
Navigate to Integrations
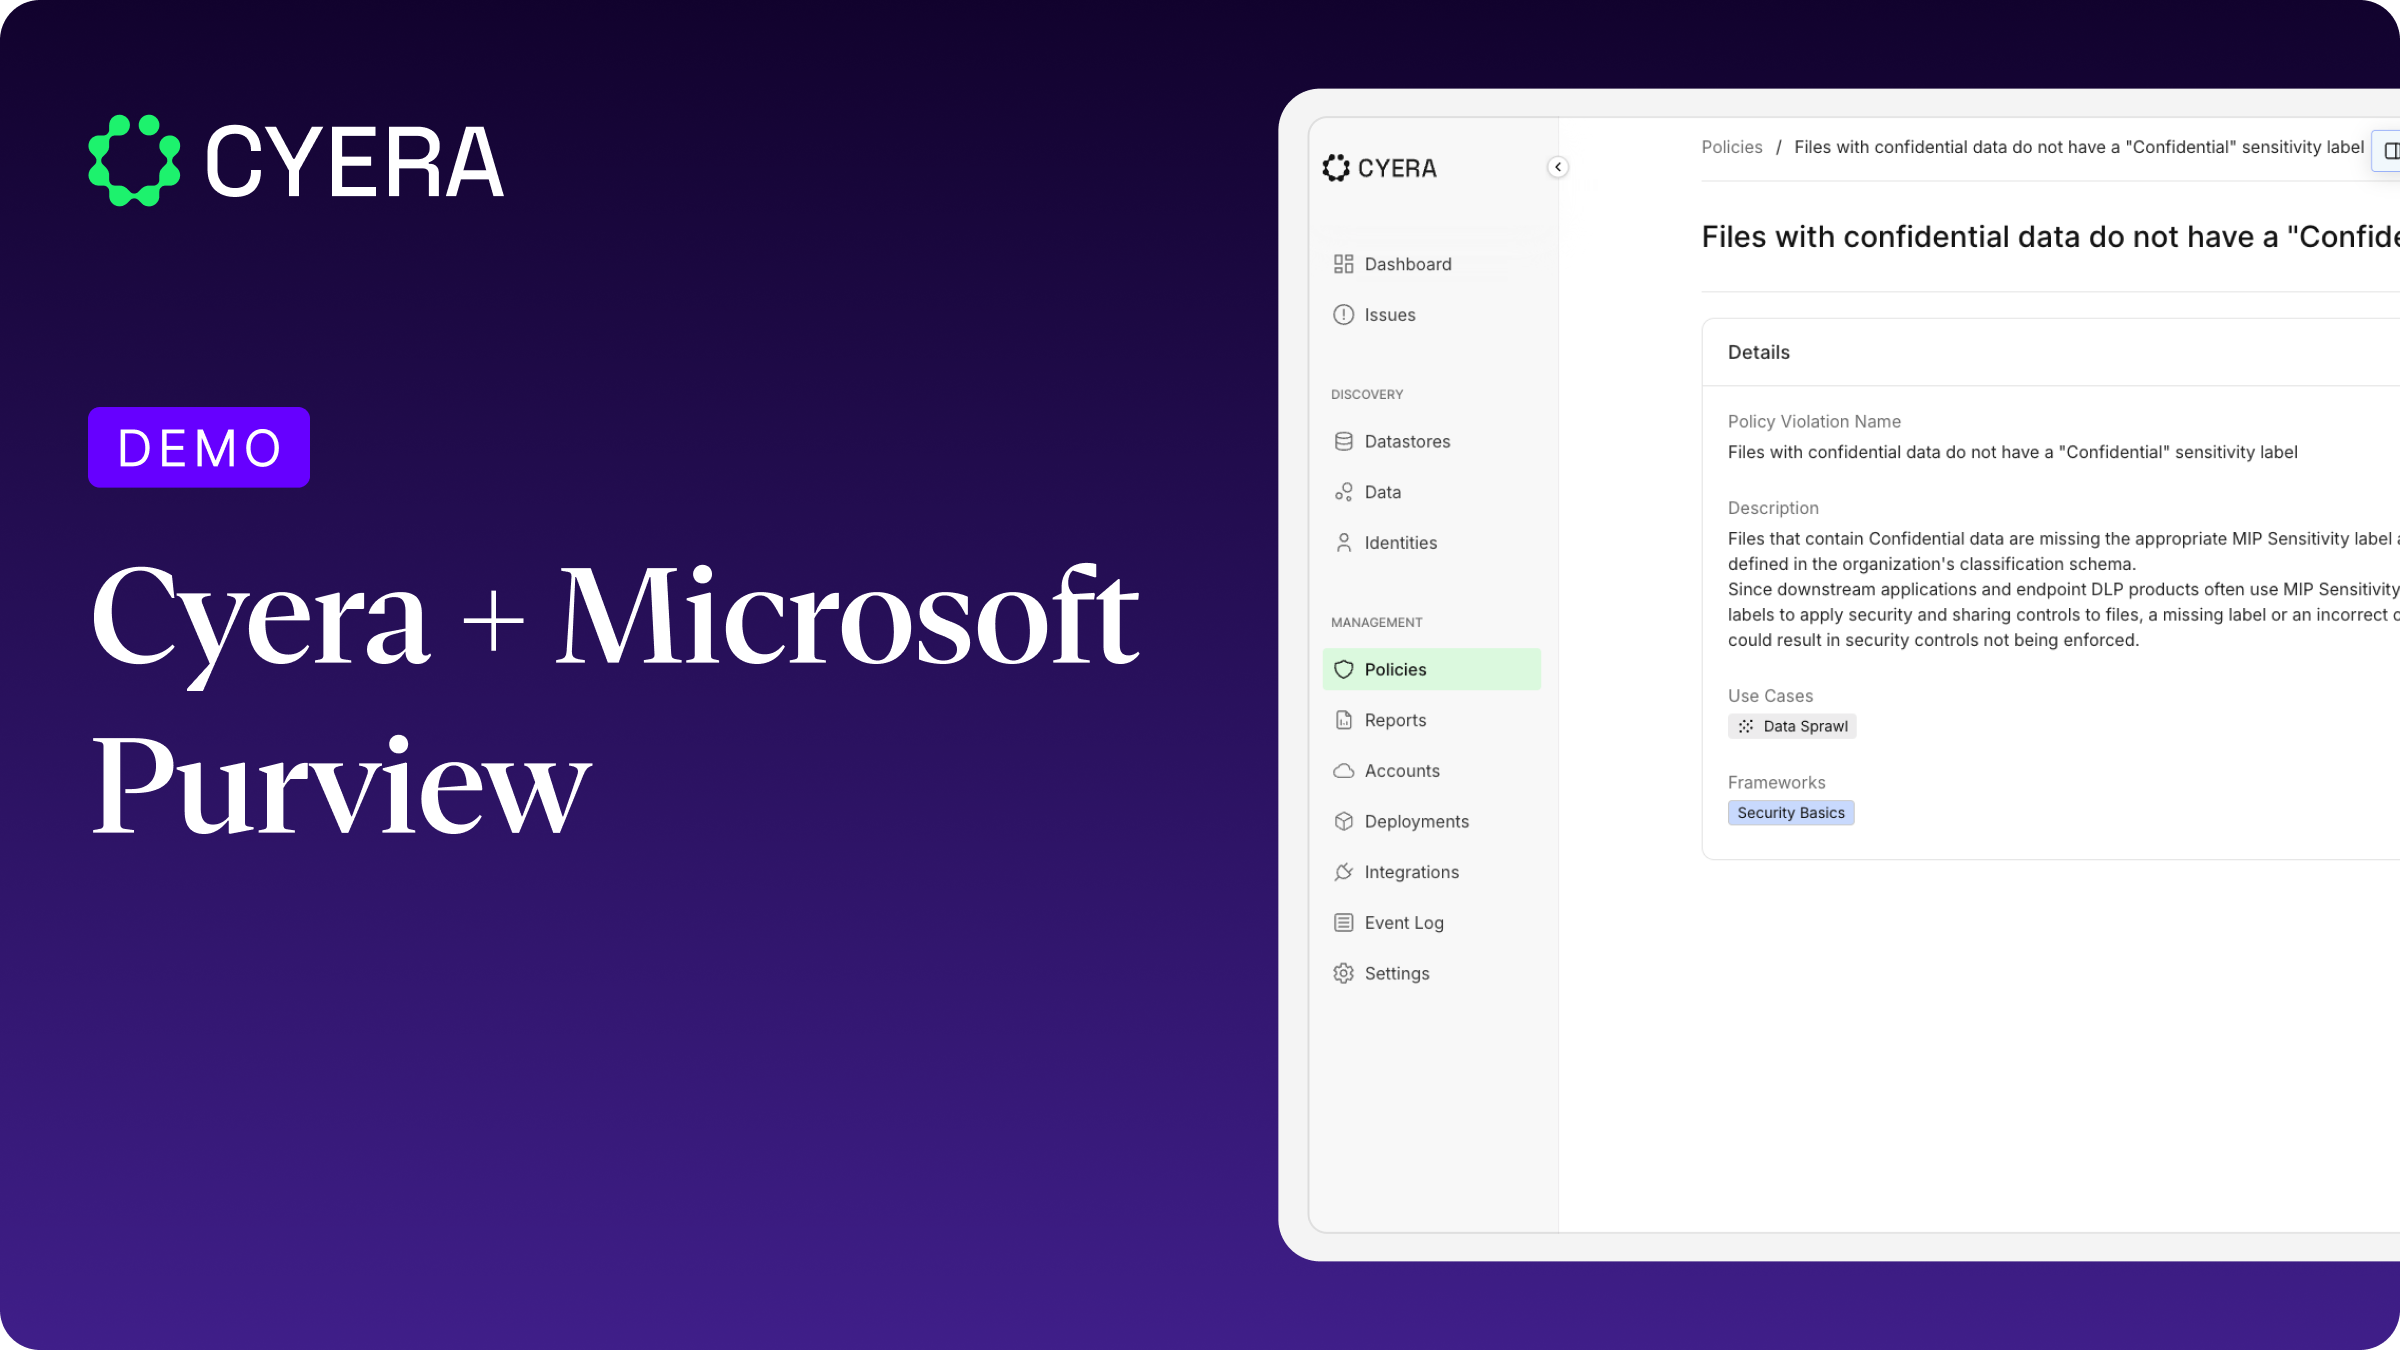click(1431, 872)
